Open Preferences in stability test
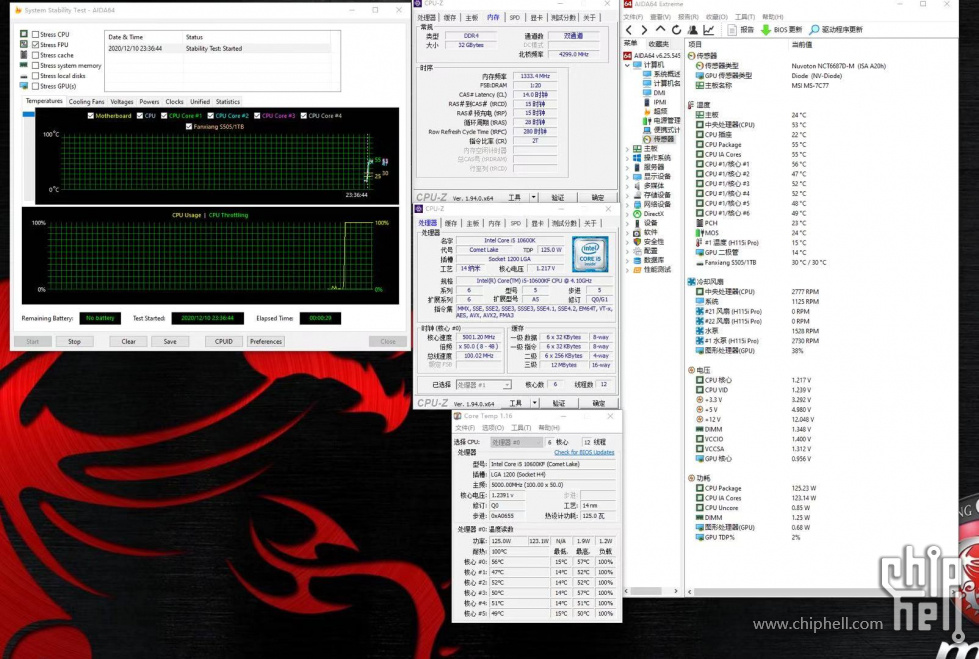Screen dimensions: 979x659 pos(266,342)
